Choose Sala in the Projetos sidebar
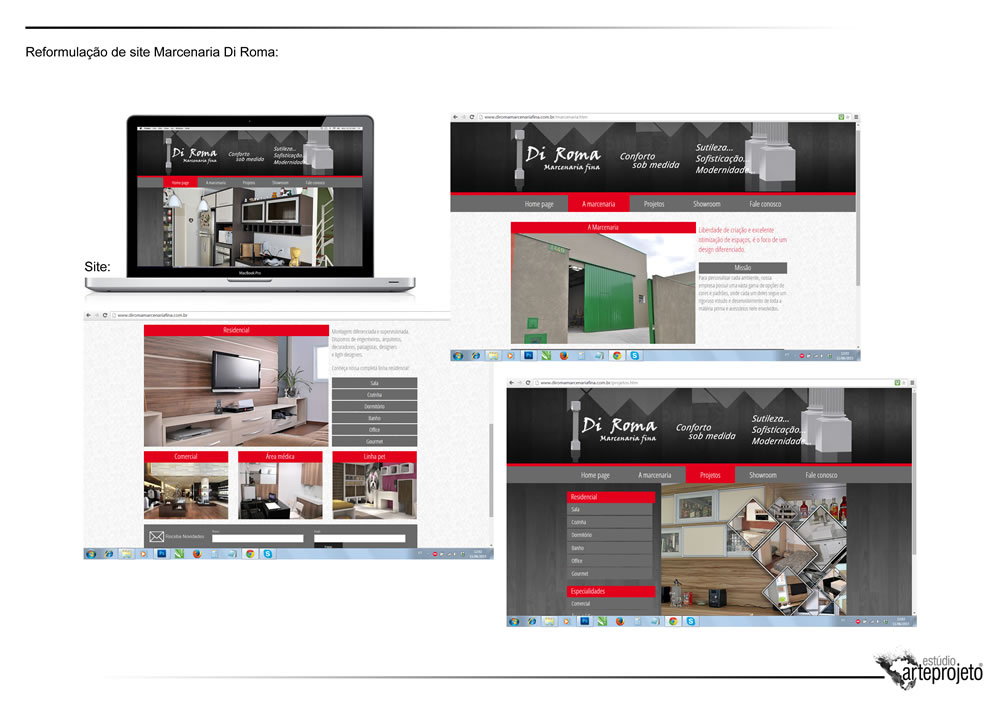 [611, 509]
